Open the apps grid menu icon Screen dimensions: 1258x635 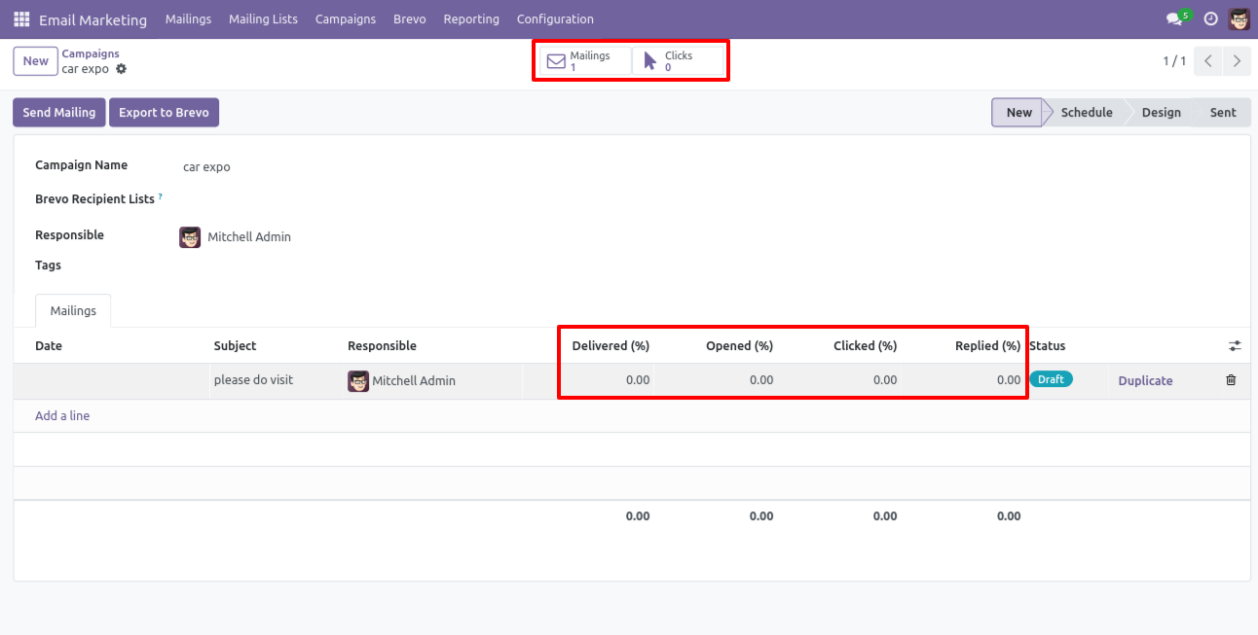(21, 19)
